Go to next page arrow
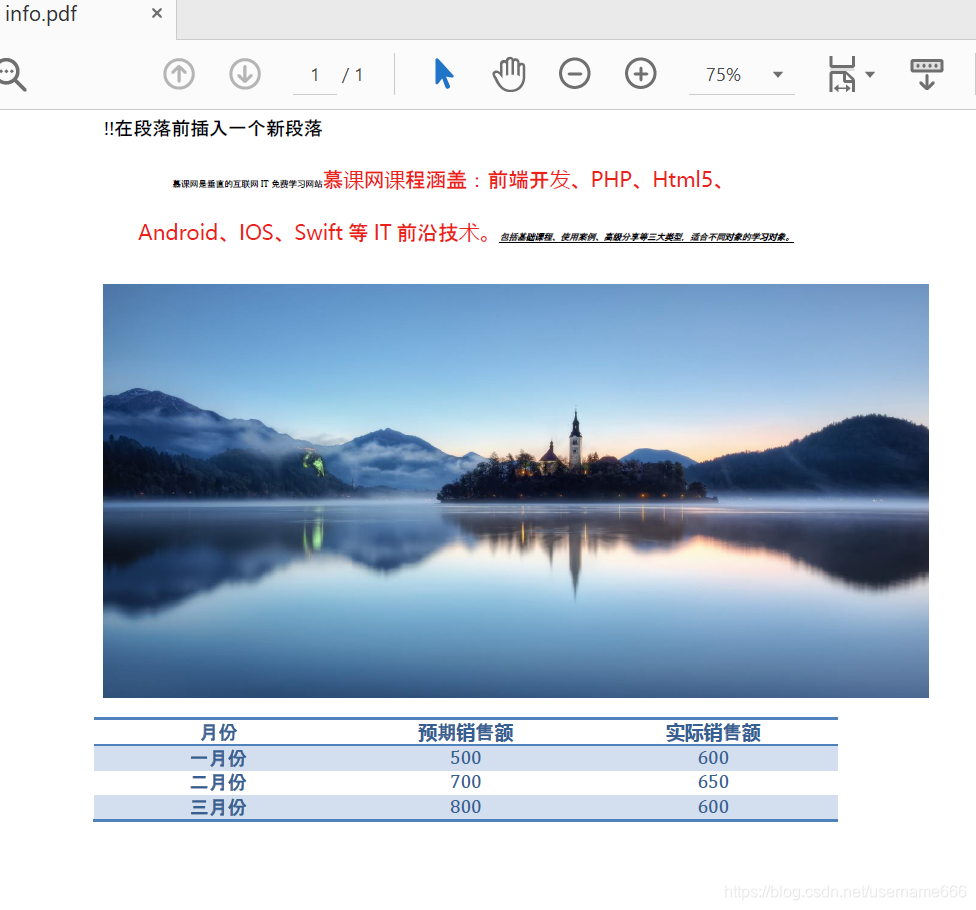Image resolution: width=976 pixels, height=910 pixels. (x=245, y=74)
